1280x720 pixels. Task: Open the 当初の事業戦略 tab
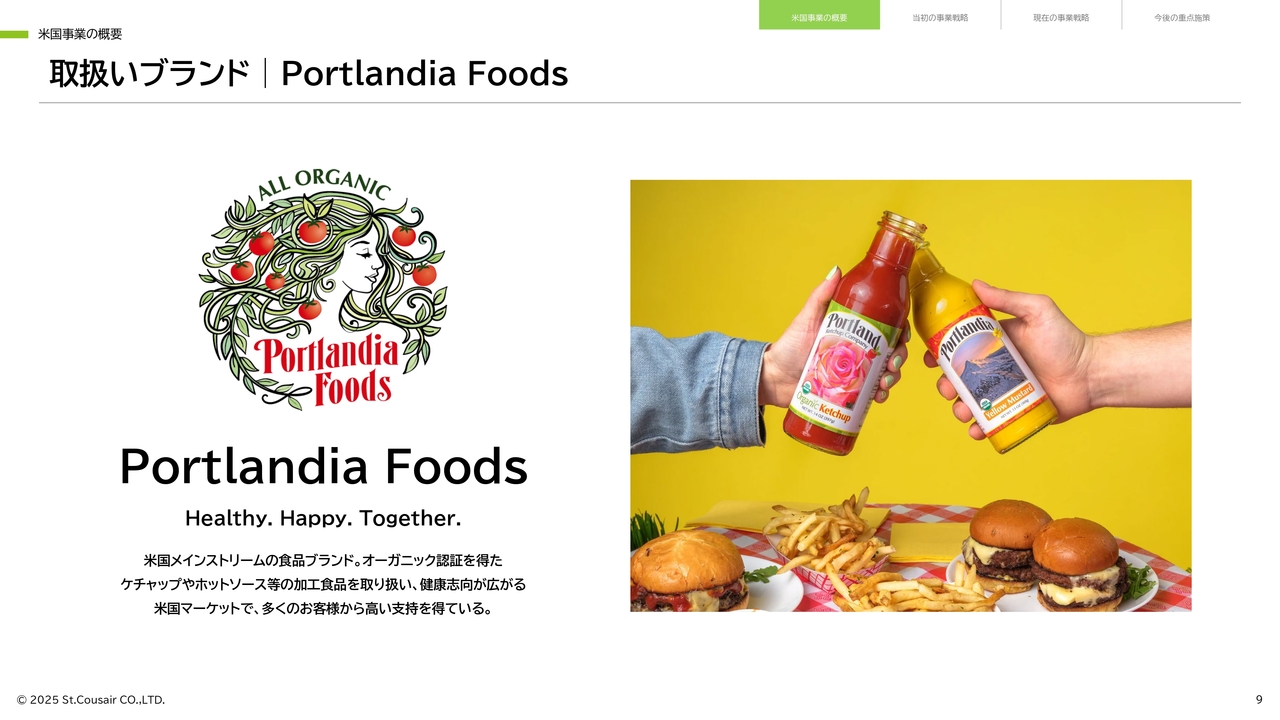tap(940, 15)
